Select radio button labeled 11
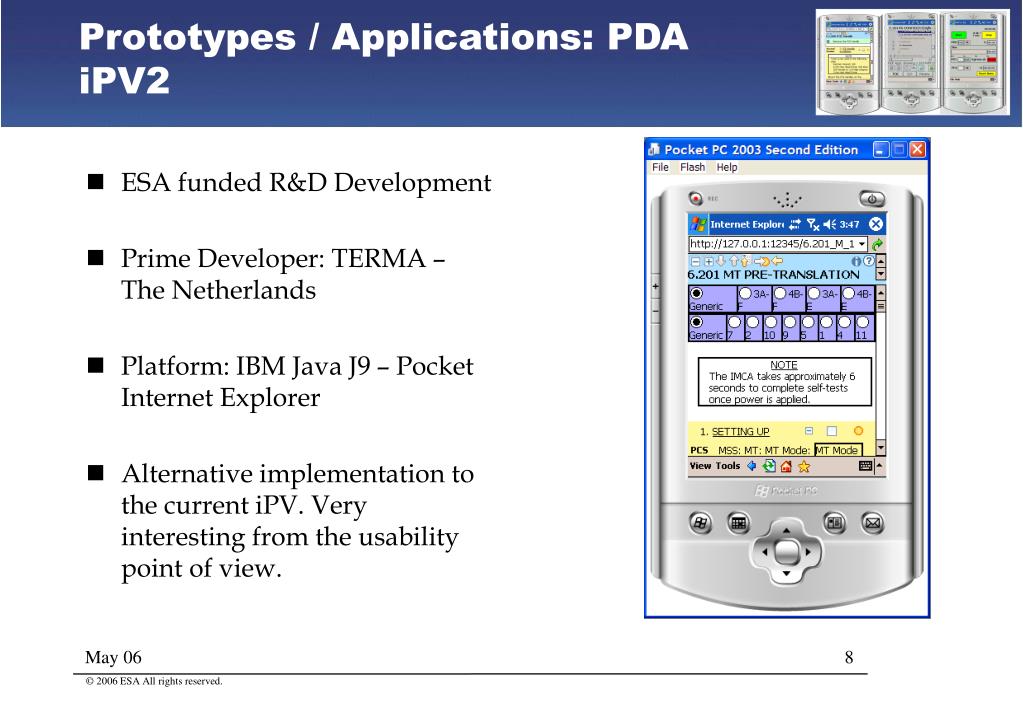 point(863,322)
